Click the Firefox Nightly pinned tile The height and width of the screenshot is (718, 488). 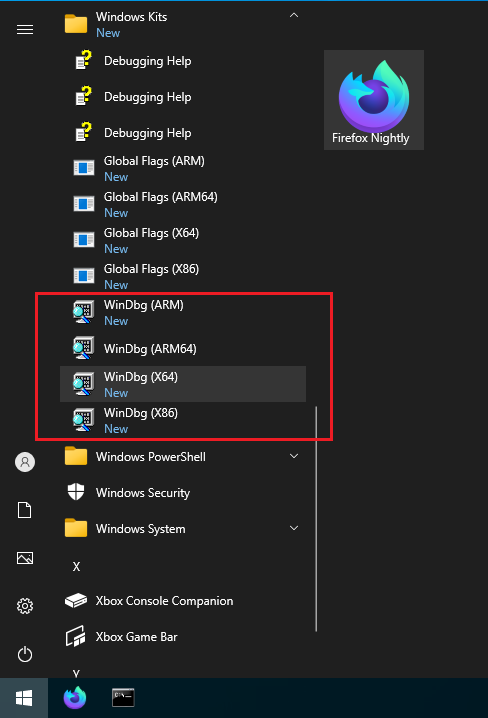374,100
